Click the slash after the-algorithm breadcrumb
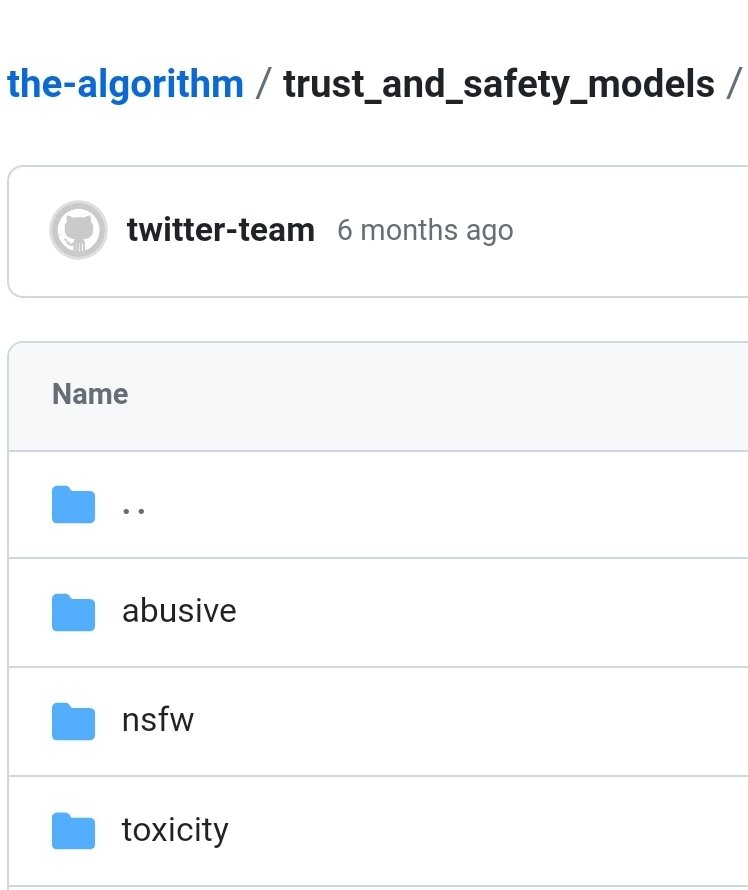The height and width of the screenshot is (890, 748). [263, 84]
